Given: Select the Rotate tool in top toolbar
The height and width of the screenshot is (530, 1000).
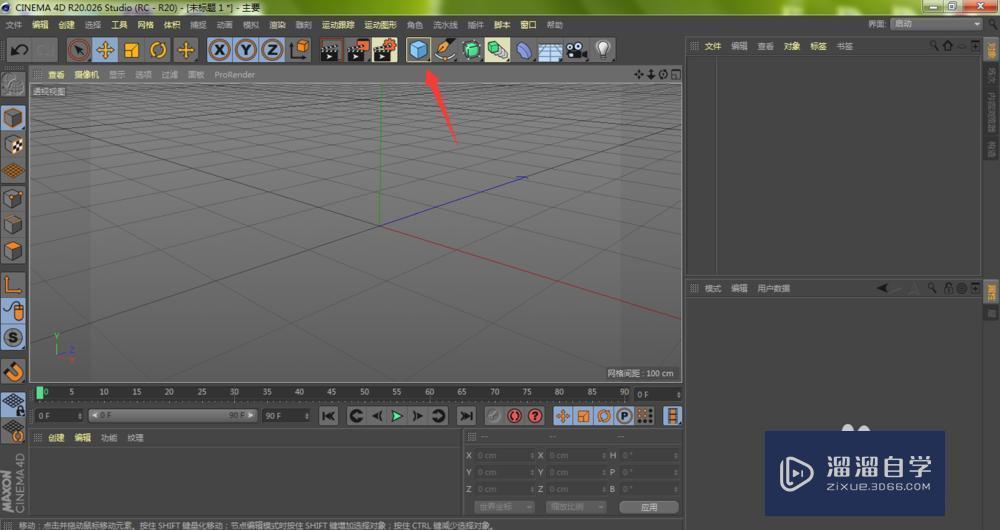Looking at the screenshot, I should coord(158,49).
